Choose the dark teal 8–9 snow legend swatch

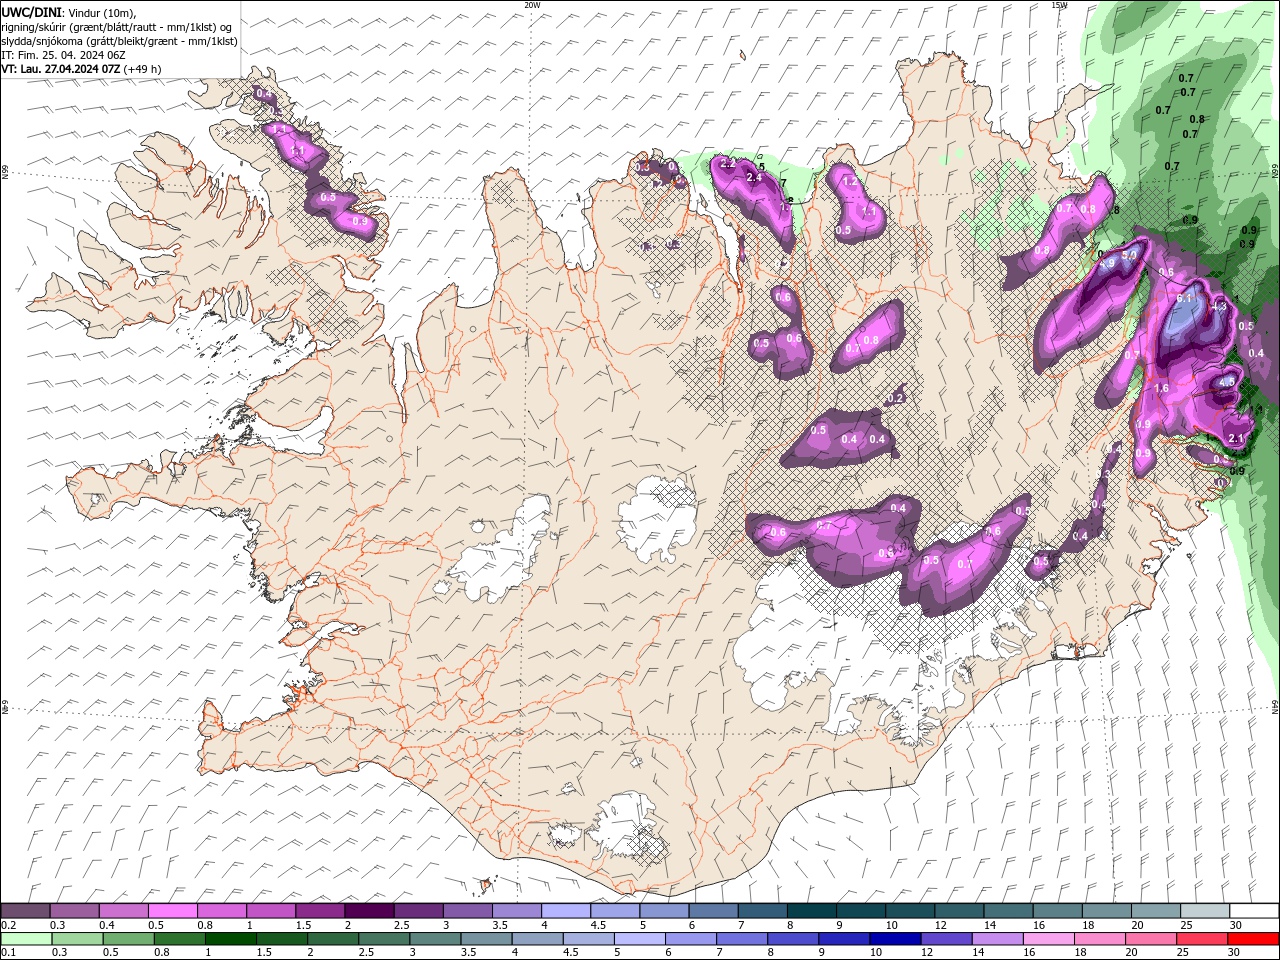[810, 911]
